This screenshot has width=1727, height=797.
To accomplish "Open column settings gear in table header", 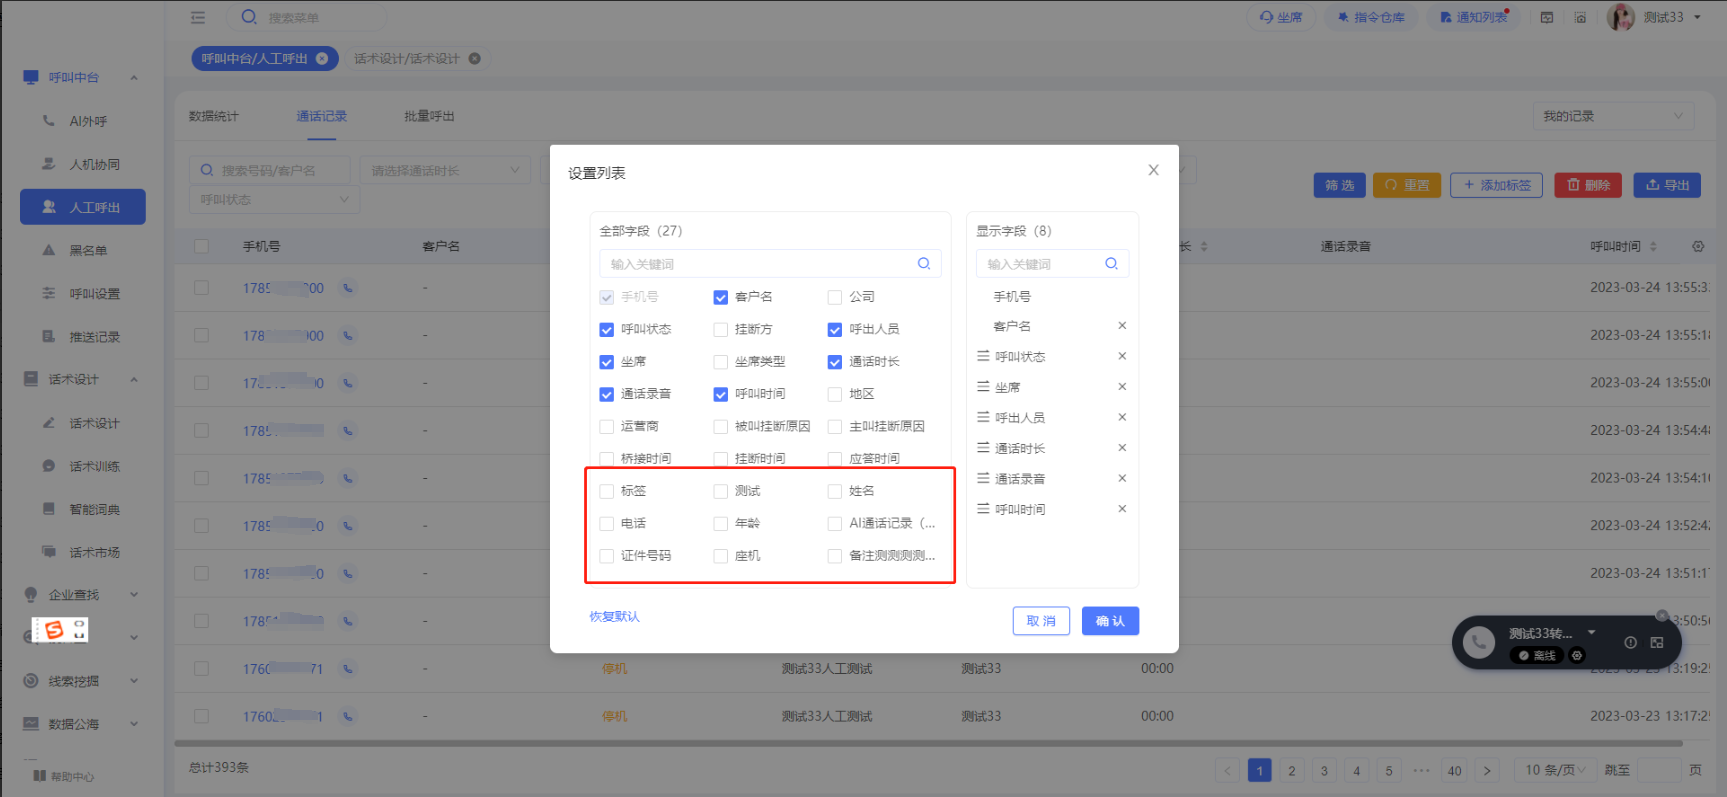I will pyautogui.click(x=1697, y=246).
